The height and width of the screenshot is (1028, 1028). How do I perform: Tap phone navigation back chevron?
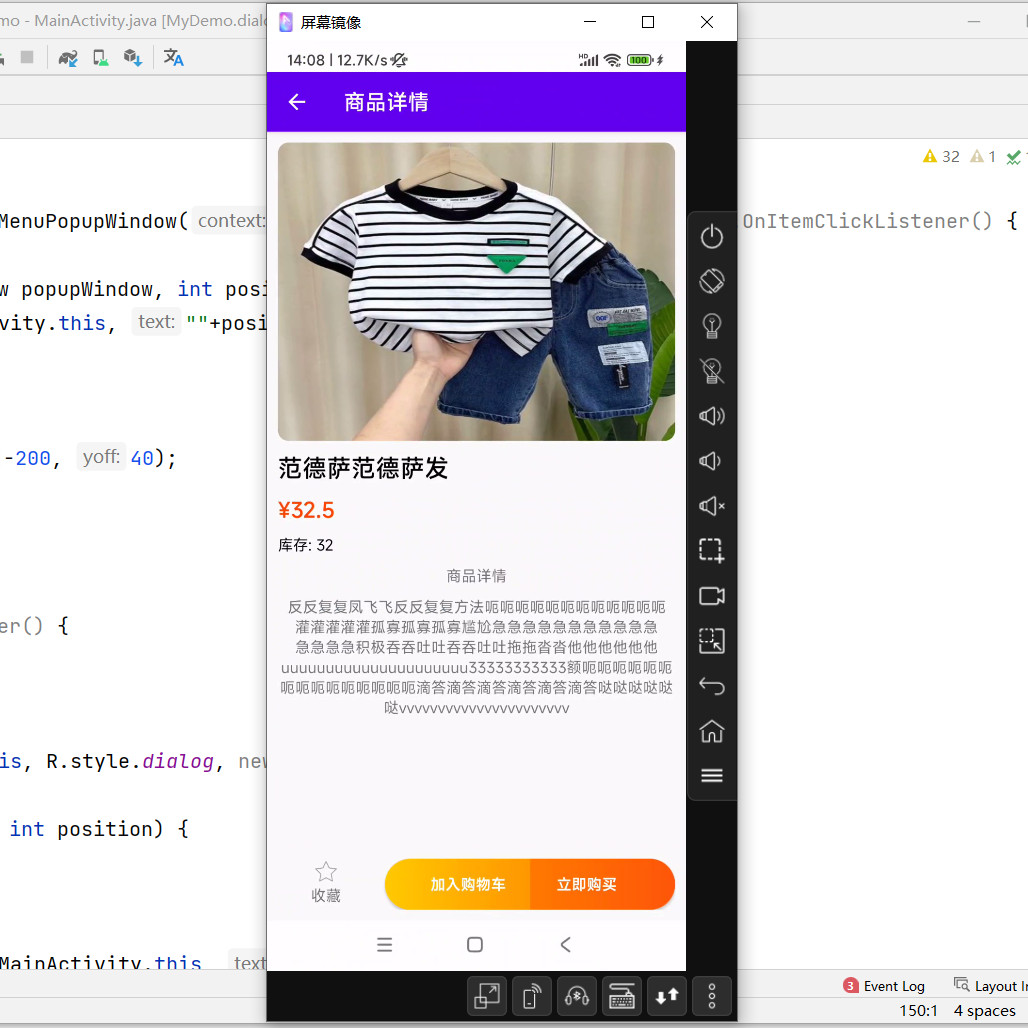pos(566,945)
